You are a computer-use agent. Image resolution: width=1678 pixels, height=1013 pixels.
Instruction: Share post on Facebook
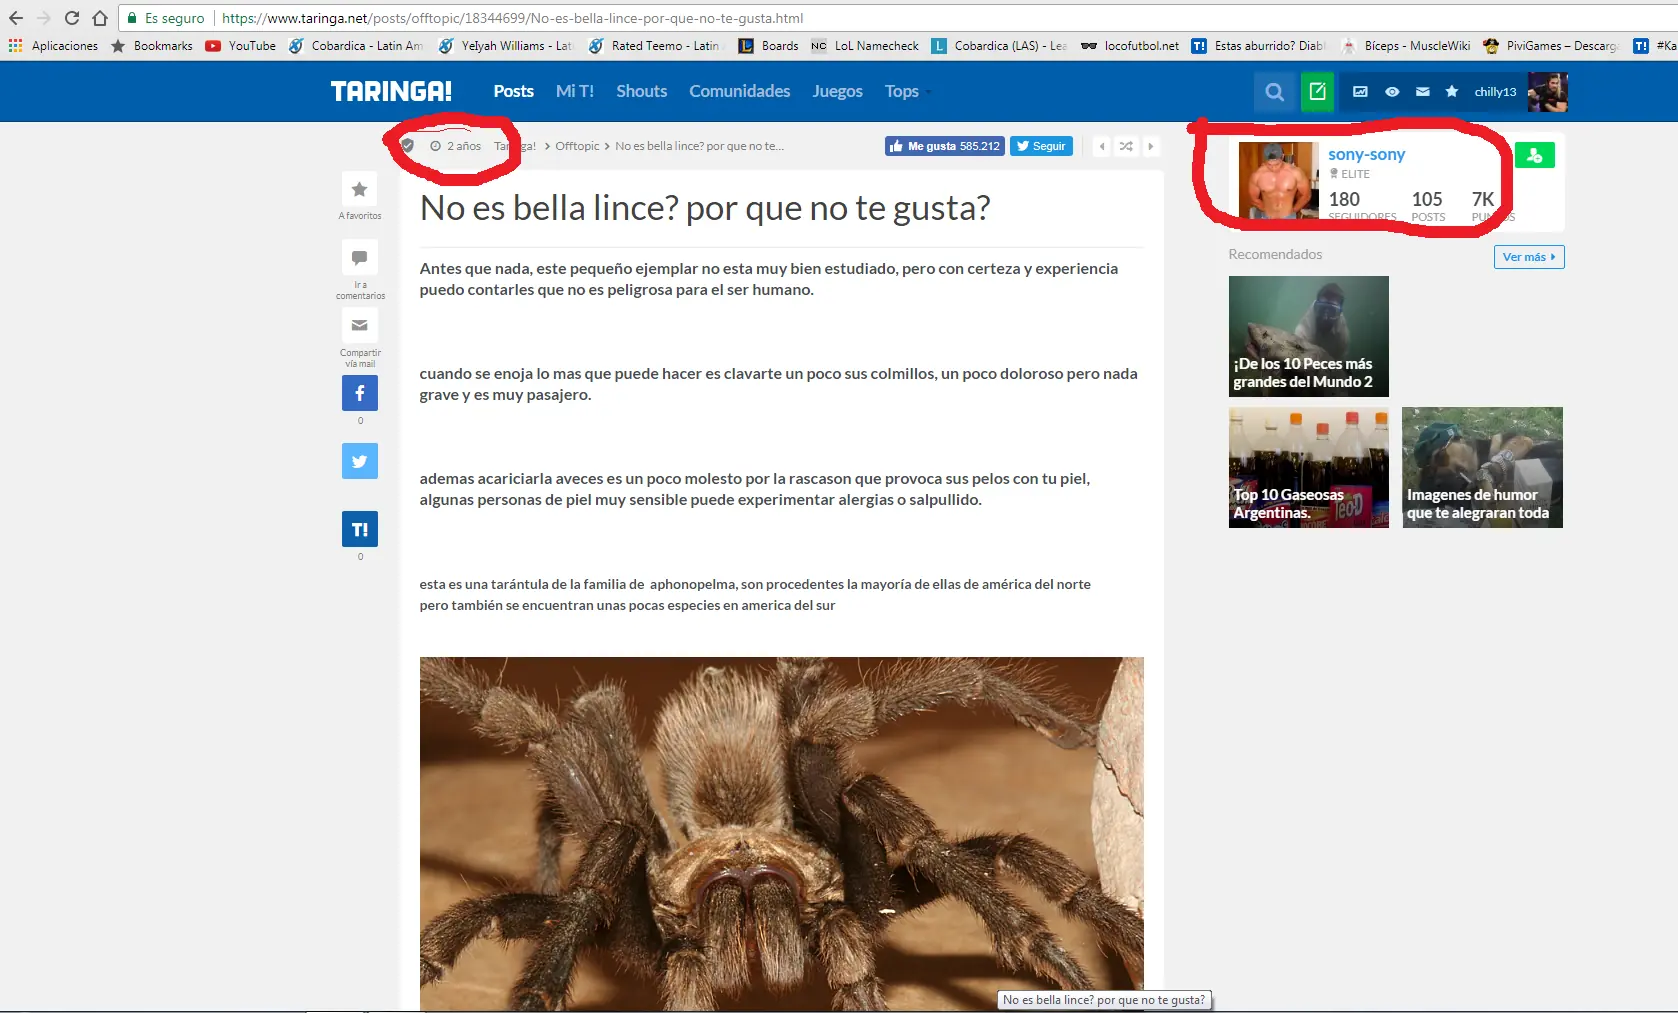(360, 393)
